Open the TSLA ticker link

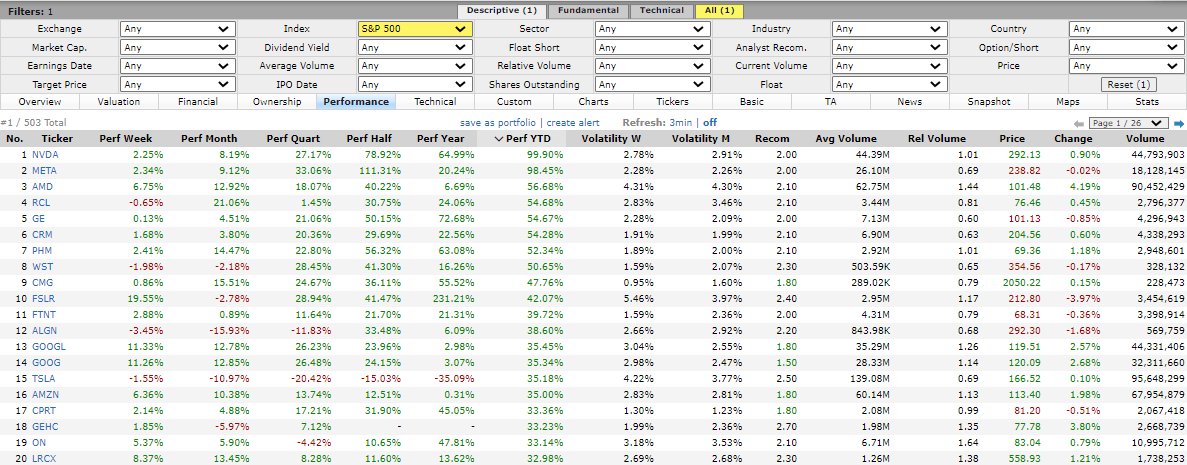(44, 379)
